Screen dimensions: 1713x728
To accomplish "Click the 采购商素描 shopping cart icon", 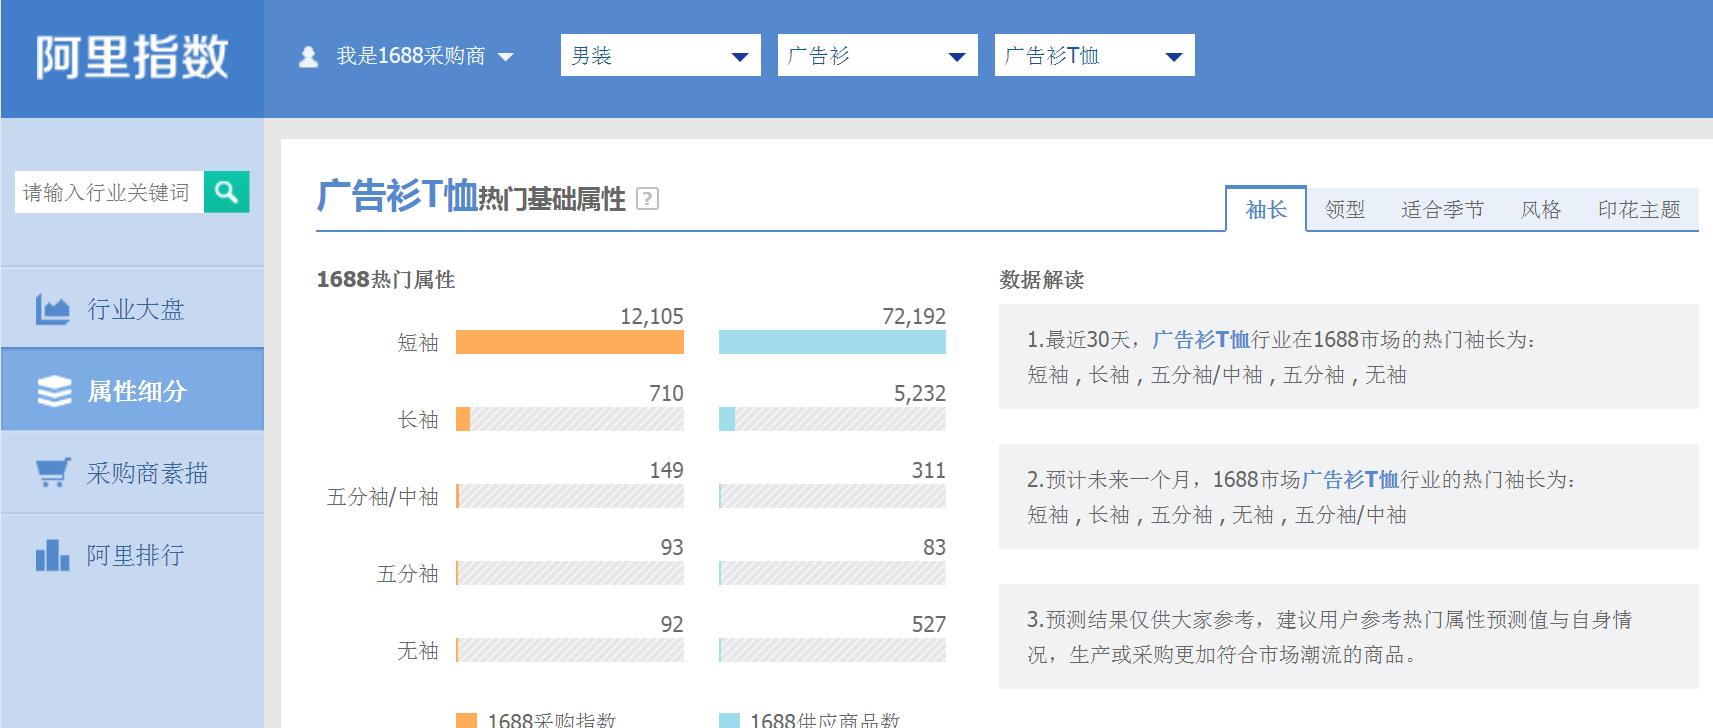I will click(52, 473).
